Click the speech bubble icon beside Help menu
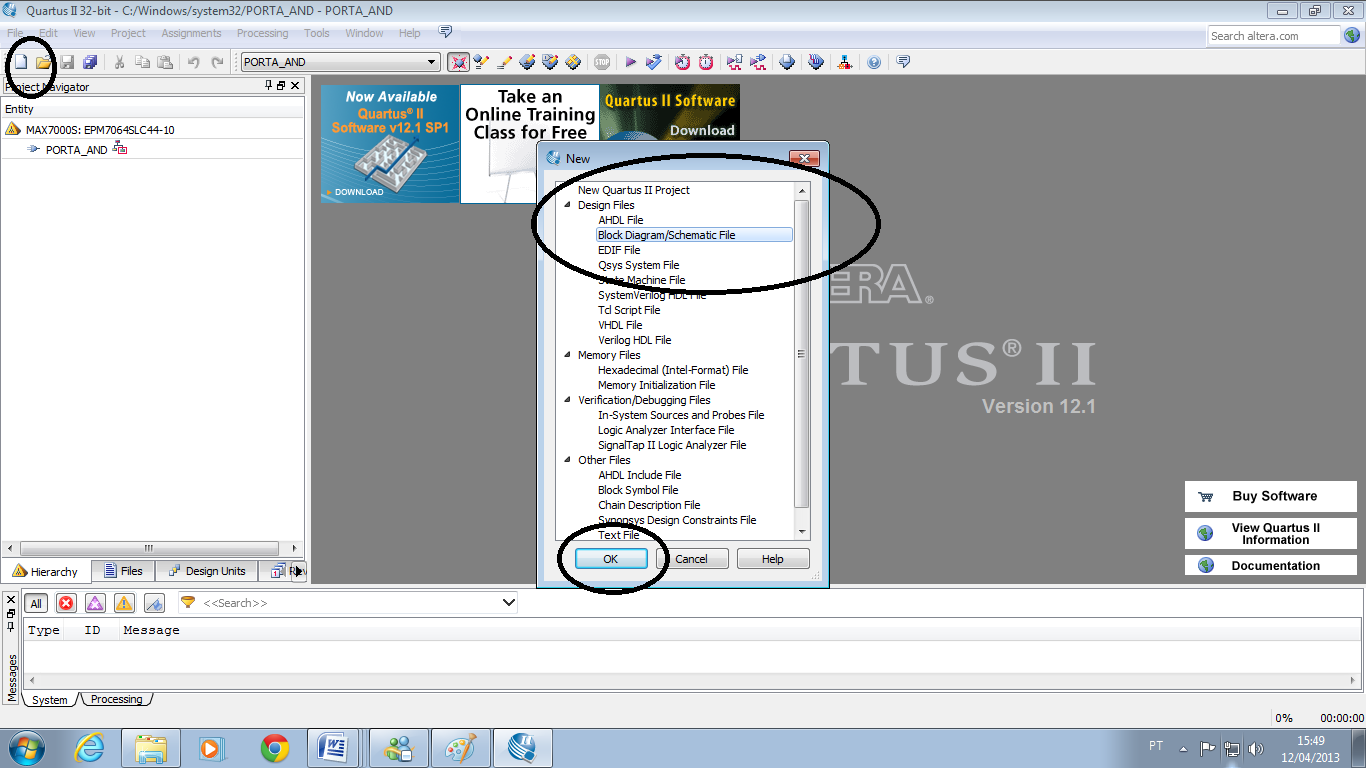 tap(445, 32)
